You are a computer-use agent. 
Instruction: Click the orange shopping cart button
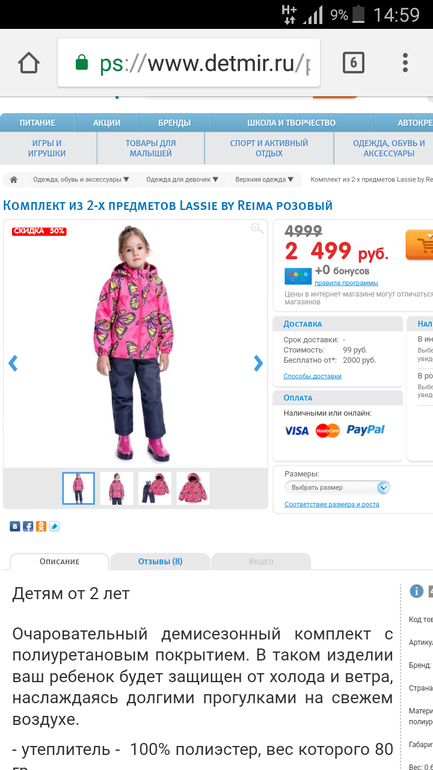tap(419, 245)
